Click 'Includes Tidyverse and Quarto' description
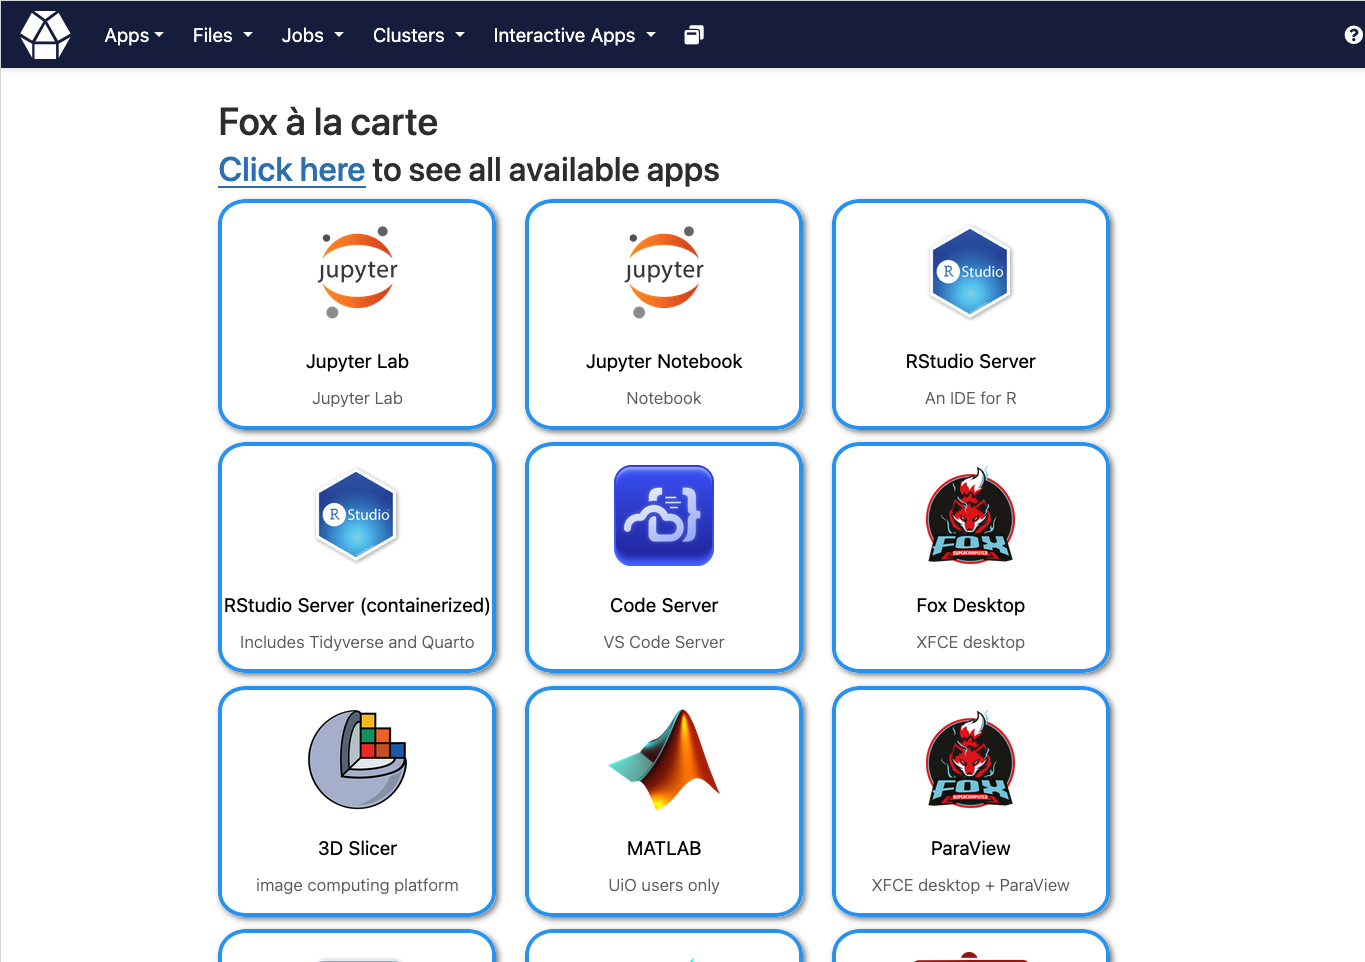 (357, 642)
